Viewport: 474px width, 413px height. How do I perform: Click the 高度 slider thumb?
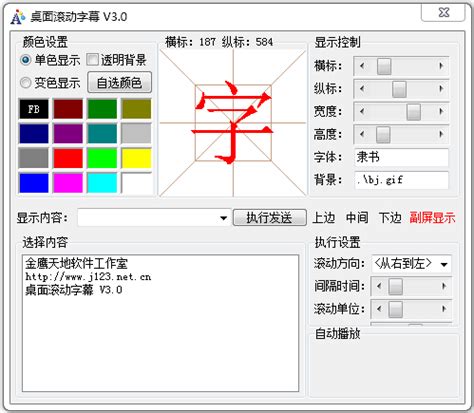click(383, 135)
